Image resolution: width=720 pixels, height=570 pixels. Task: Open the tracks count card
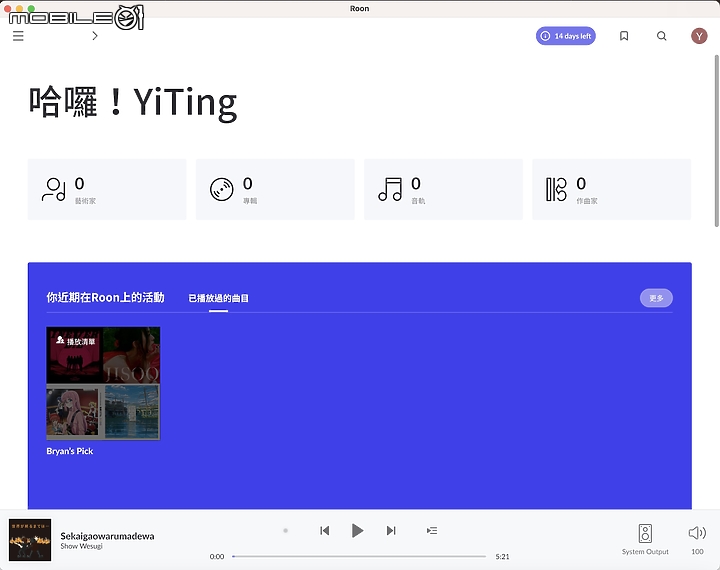pos(443,189)
